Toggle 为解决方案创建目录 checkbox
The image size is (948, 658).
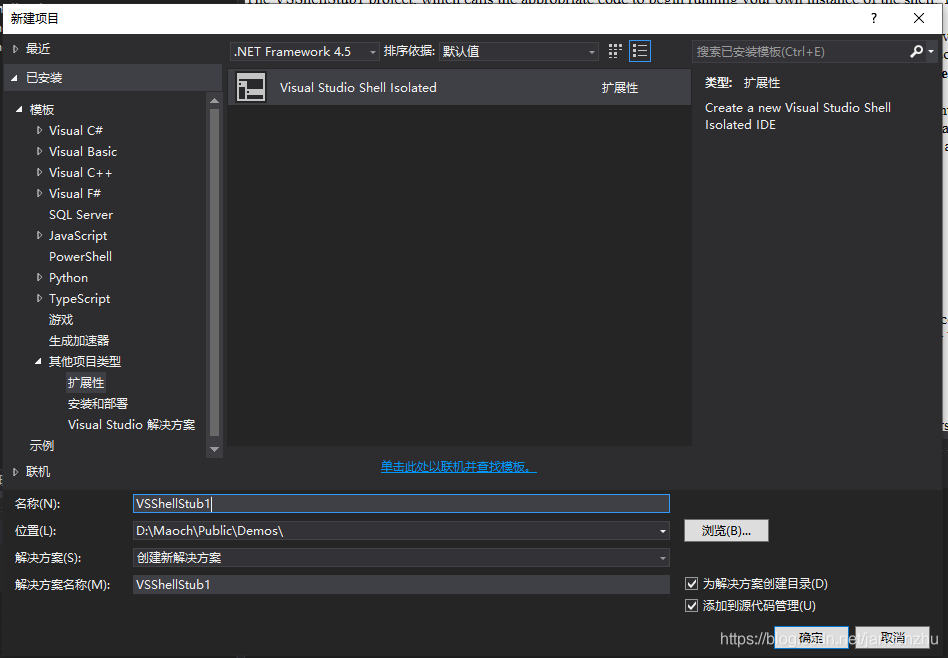coord(692,584)
